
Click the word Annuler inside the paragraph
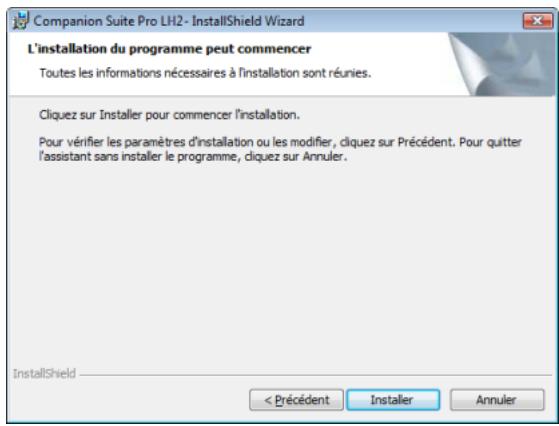click(x=324, y=156)
